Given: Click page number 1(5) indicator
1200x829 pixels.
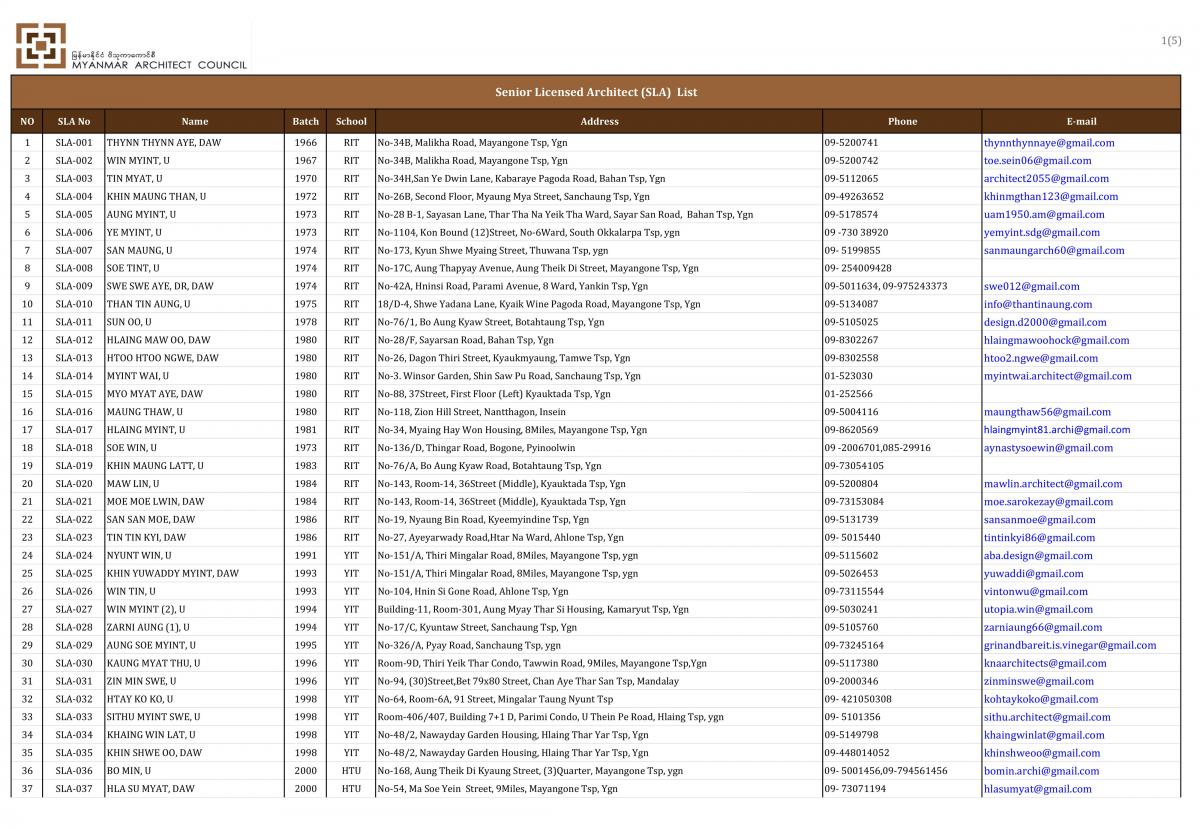Looking at the screenshot, I should point(1171,41).
